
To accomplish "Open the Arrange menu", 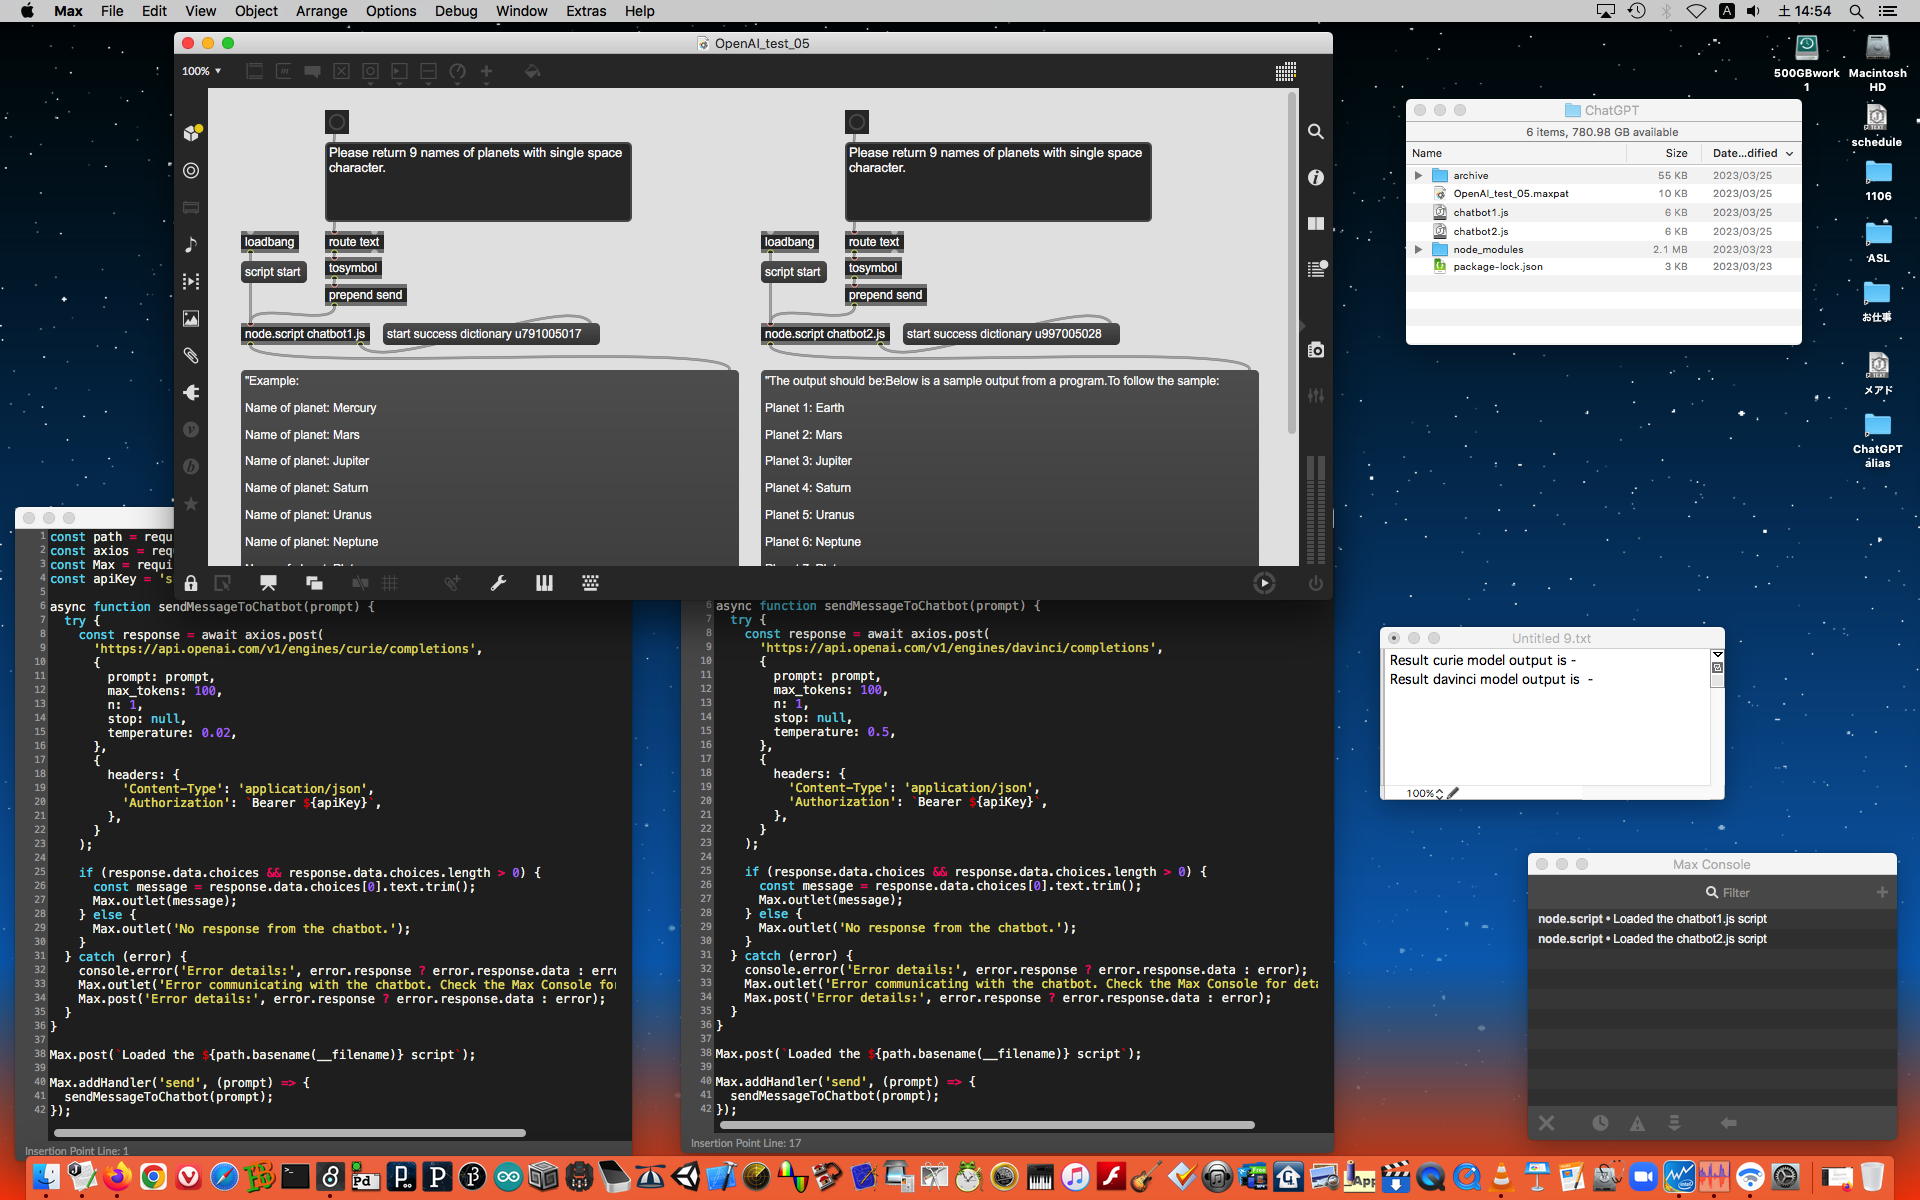I will [321, 11].
